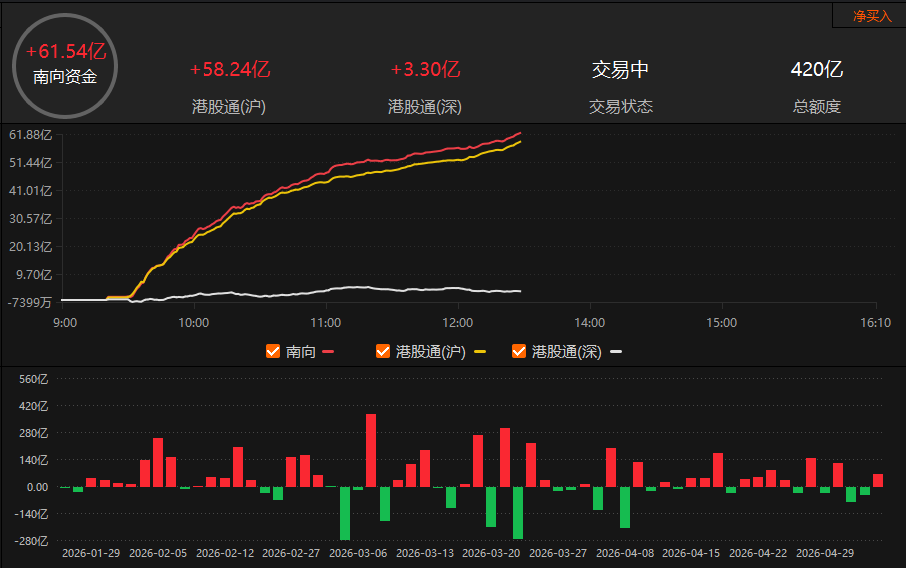Click the 280亿 bar chart axis label
This screenshot has width=906, height=568.
(x=34, y=433)
